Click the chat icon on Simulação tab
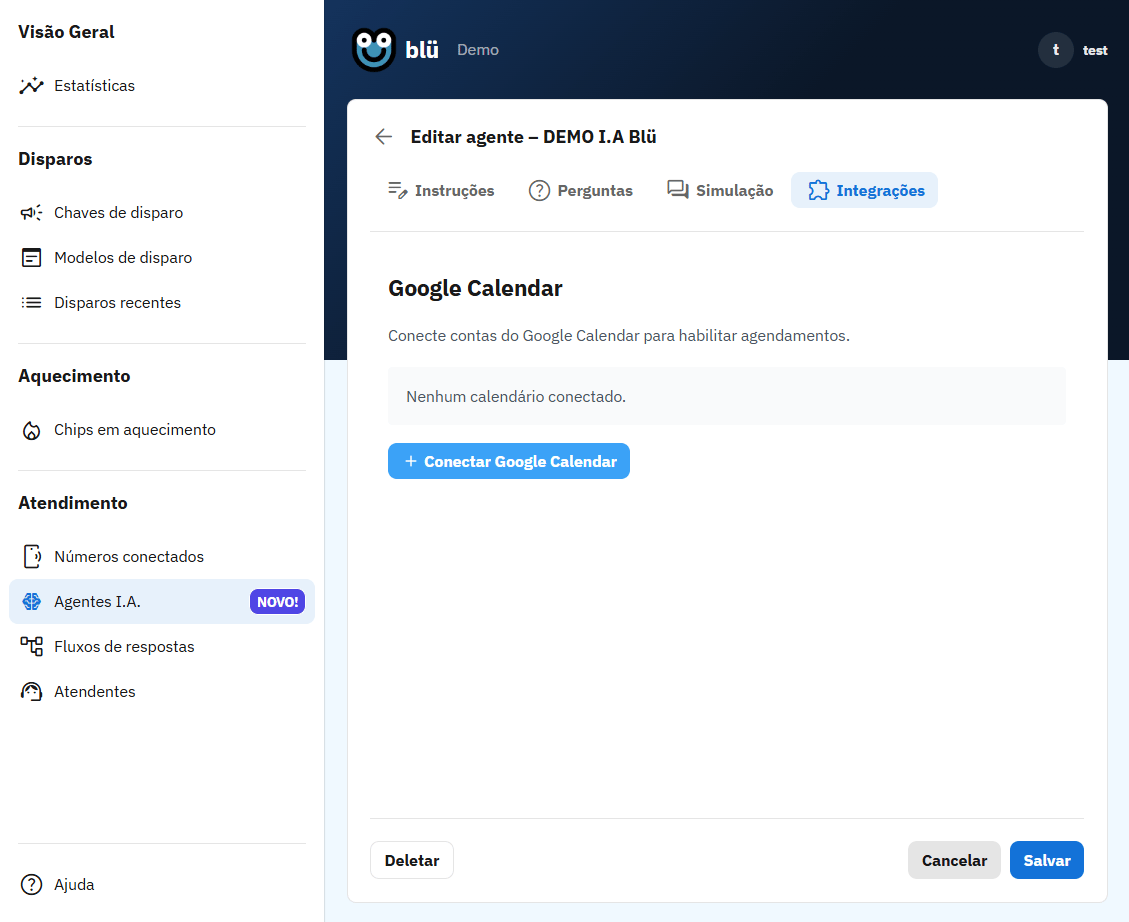The width and height of the screenshot is (1129, 922). click(x=678, y=190)
